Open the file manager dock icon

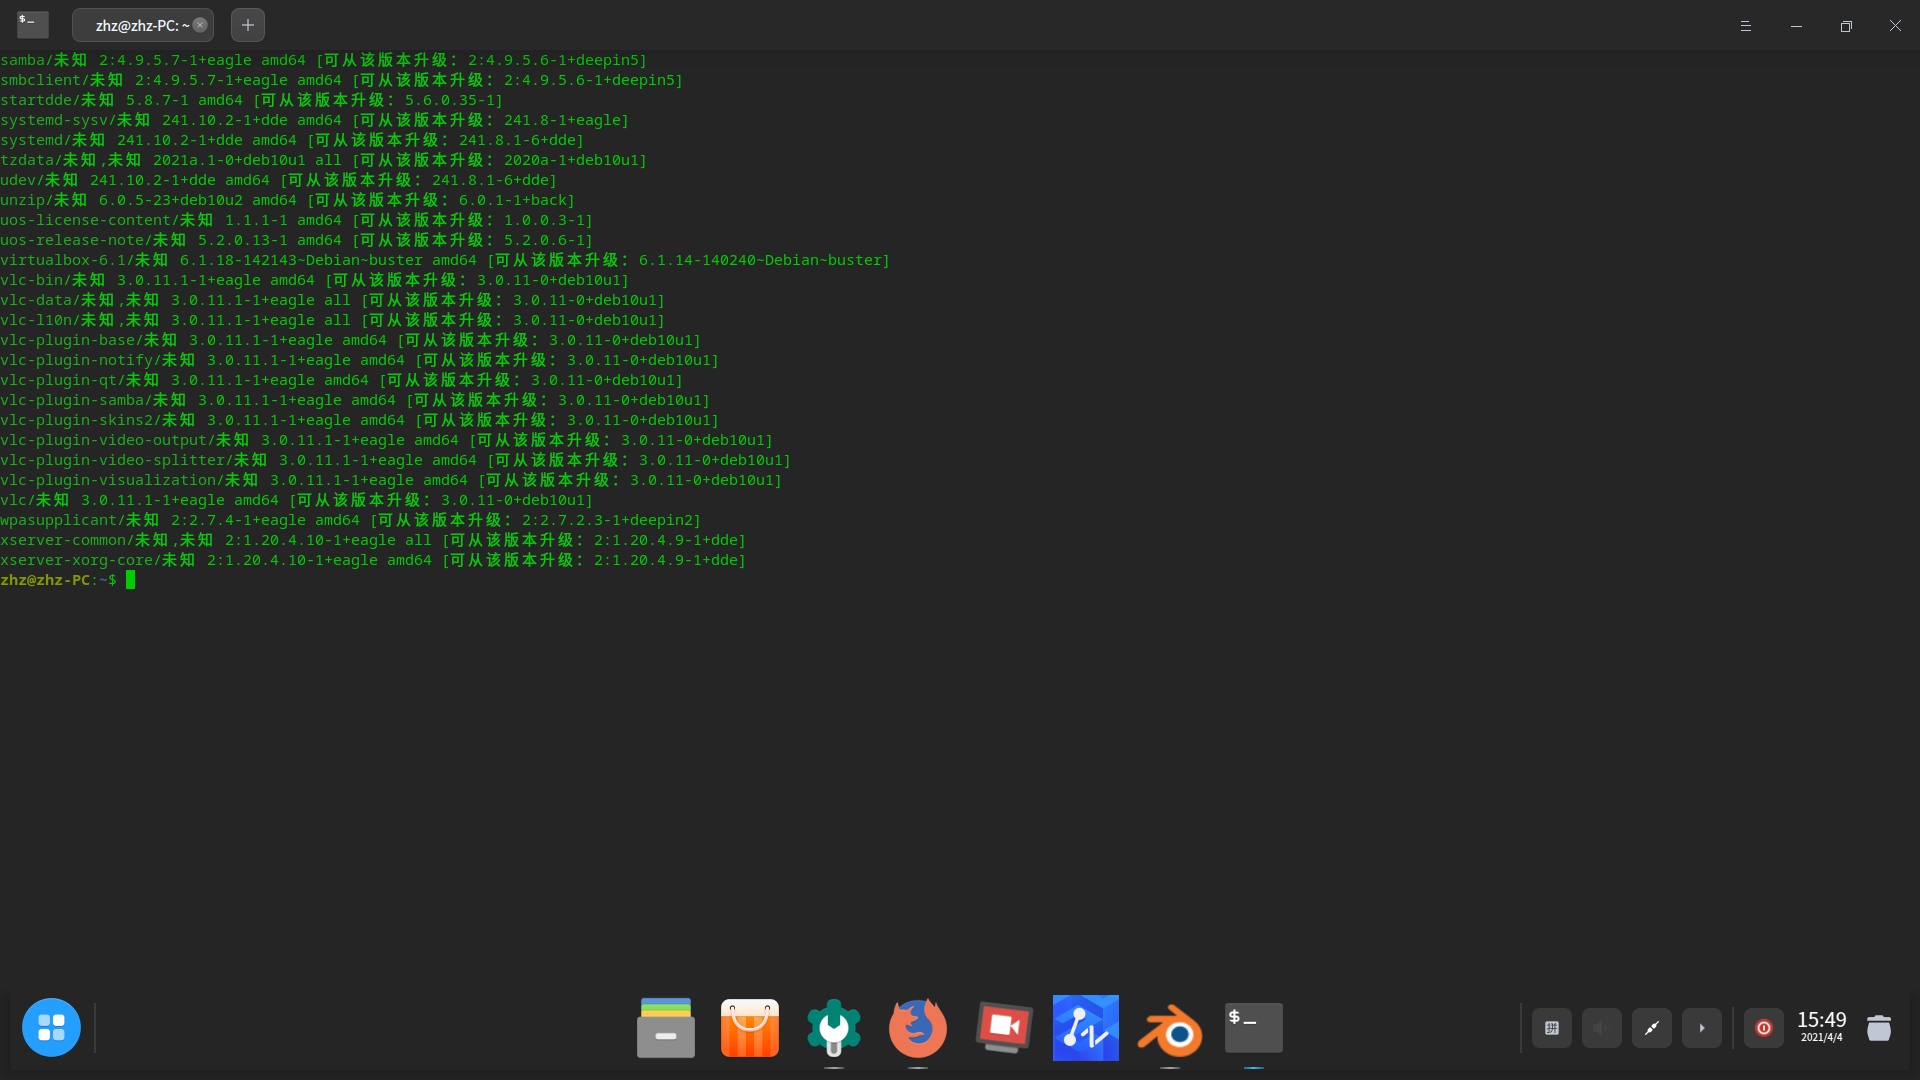click(x=666, y=1027)
